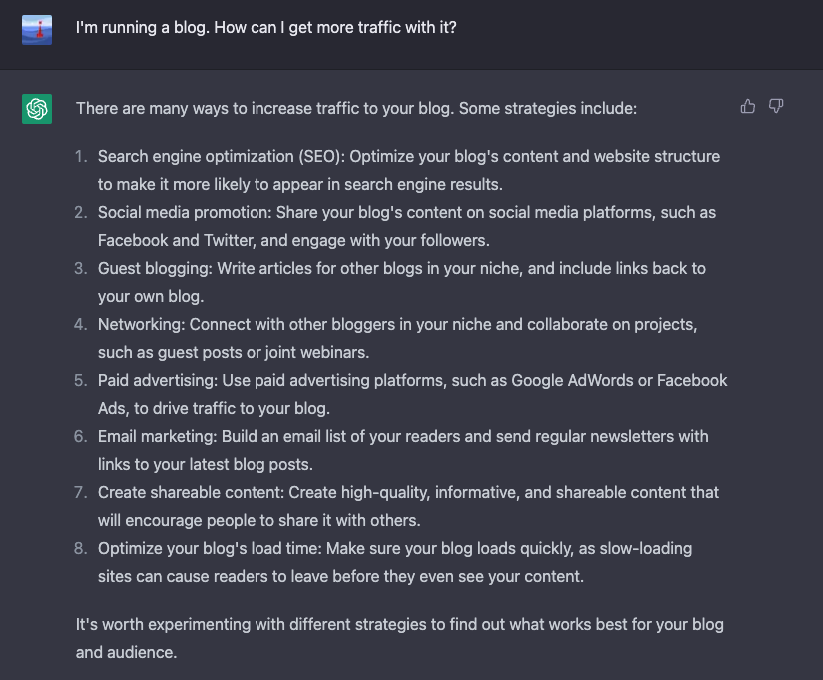This screenshot has height=680, width=823.
Task: Click the 'Optimize your blog's load time' item
Action: tap(395, 562)
